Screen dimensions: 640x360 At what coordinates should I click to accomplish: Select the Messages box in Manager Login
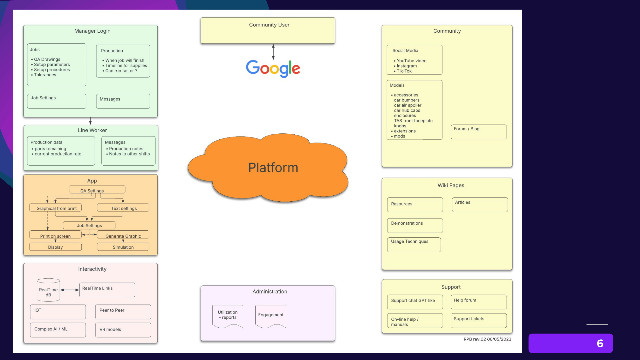[123, 101]
